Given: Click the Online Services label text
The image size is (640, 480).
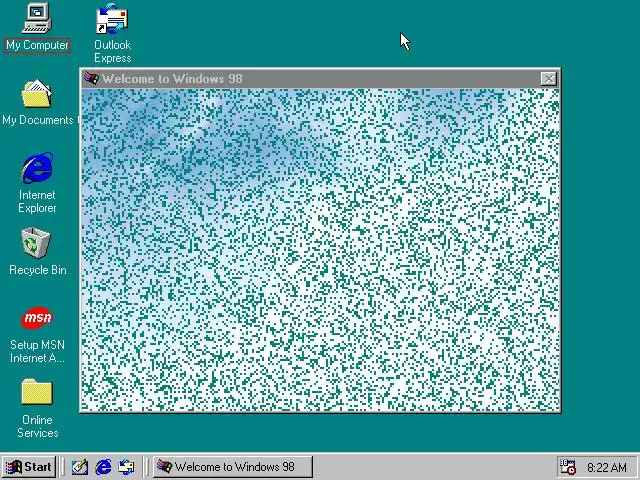Looking at the screenshot, I should coord(38,426).
